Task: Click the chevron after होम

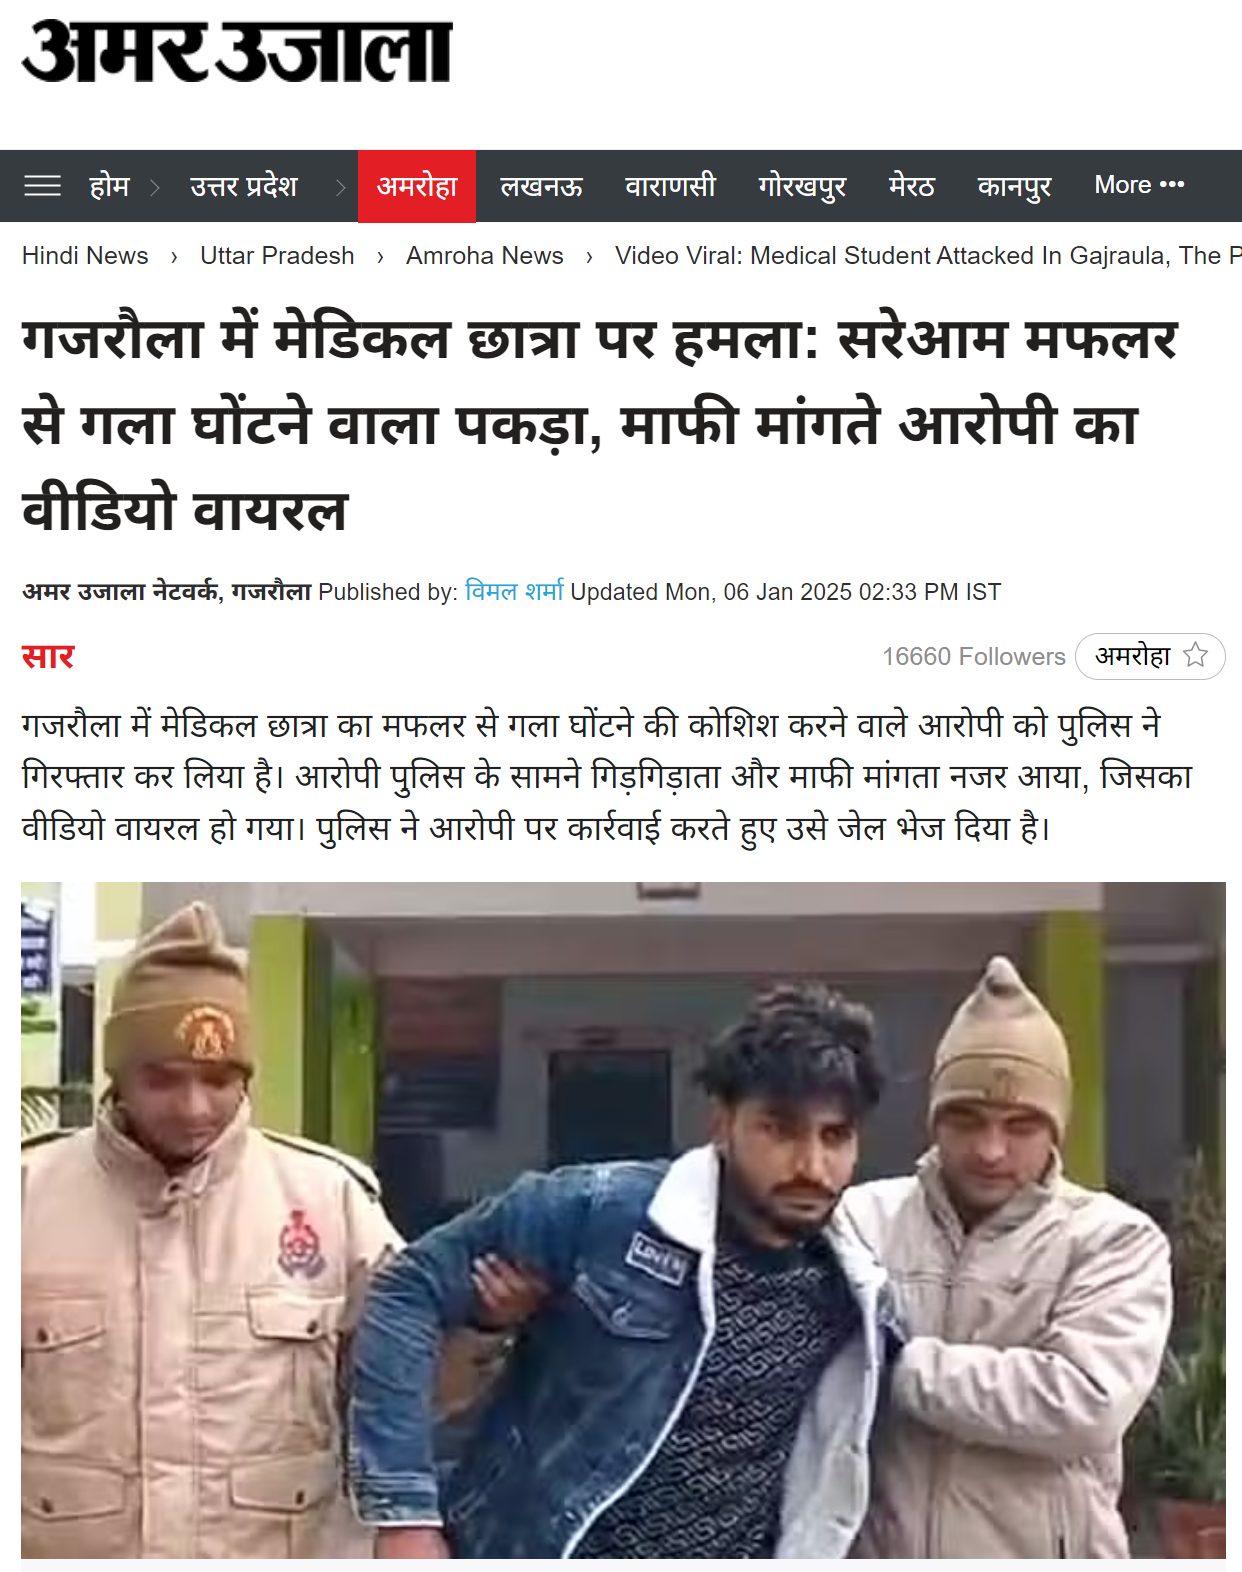Action: 155,187
